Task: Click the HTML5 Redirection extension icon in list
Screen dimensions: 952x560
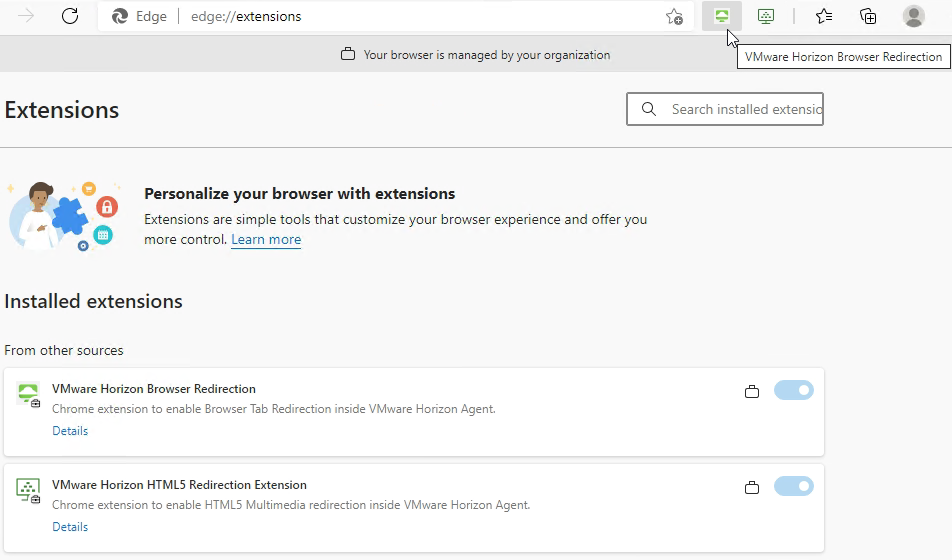Action: pyautogui.click(x=28, y=491)
